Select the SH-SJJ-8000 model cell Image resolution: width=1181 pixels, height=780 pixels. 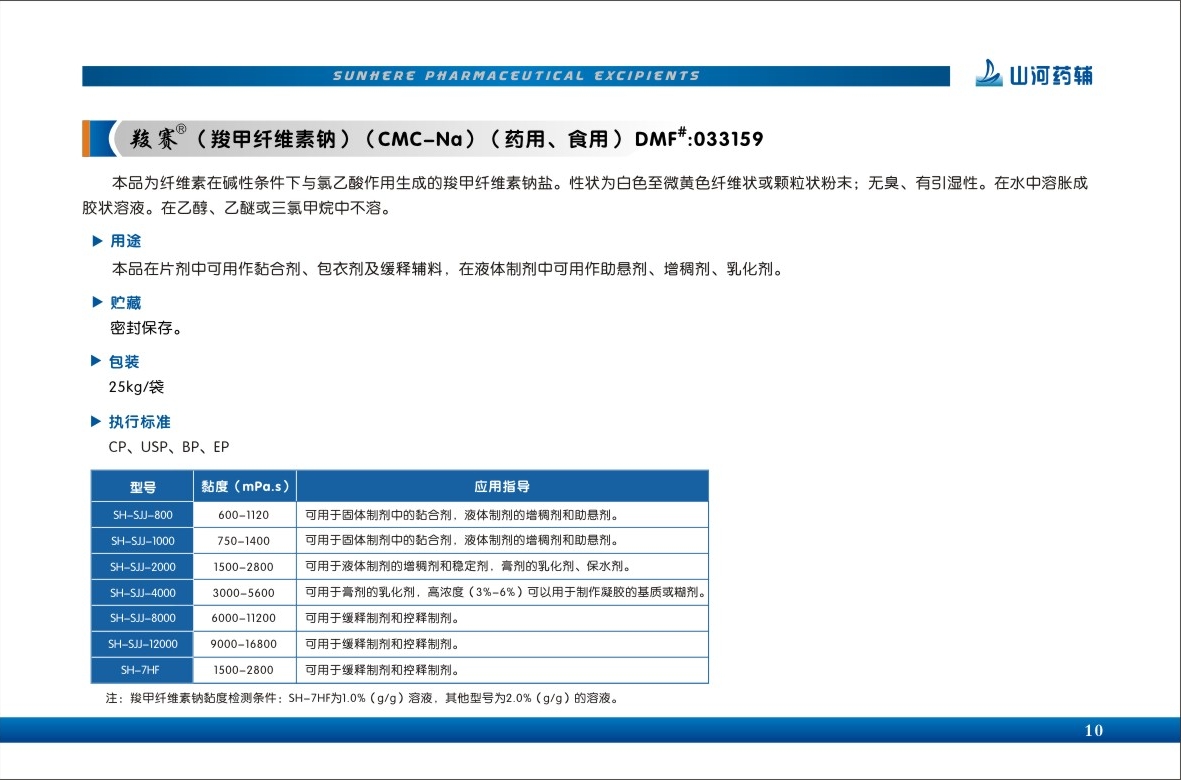tap(142, 618)
